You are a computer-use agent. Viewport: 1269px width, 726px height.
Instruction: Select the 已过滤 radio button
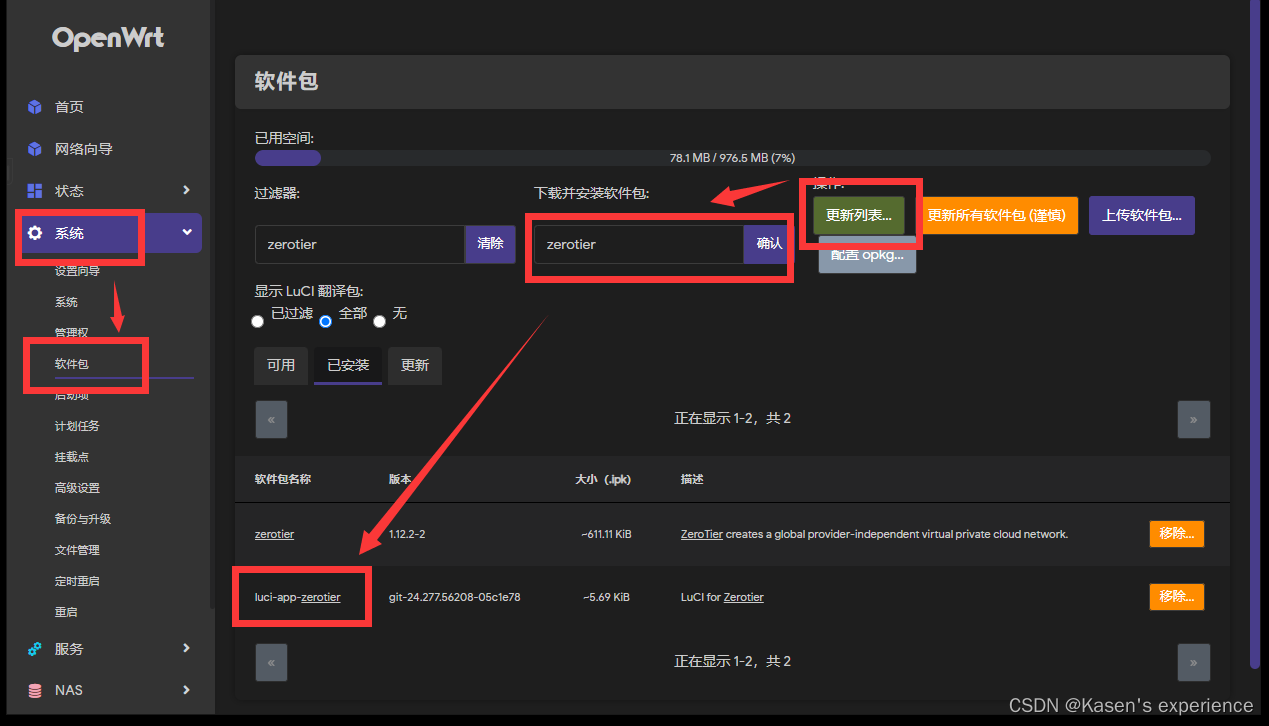click(258, 321)
